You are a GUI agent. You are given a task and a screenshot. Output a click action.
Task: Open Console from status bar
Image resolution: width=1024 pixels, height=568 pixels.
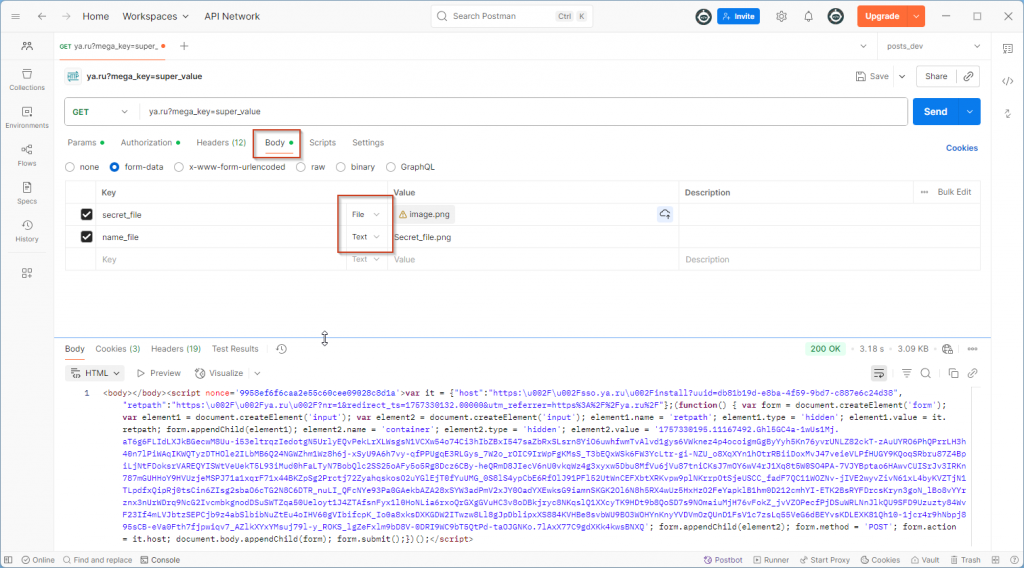pyautogui.click(x=161, y=560)
